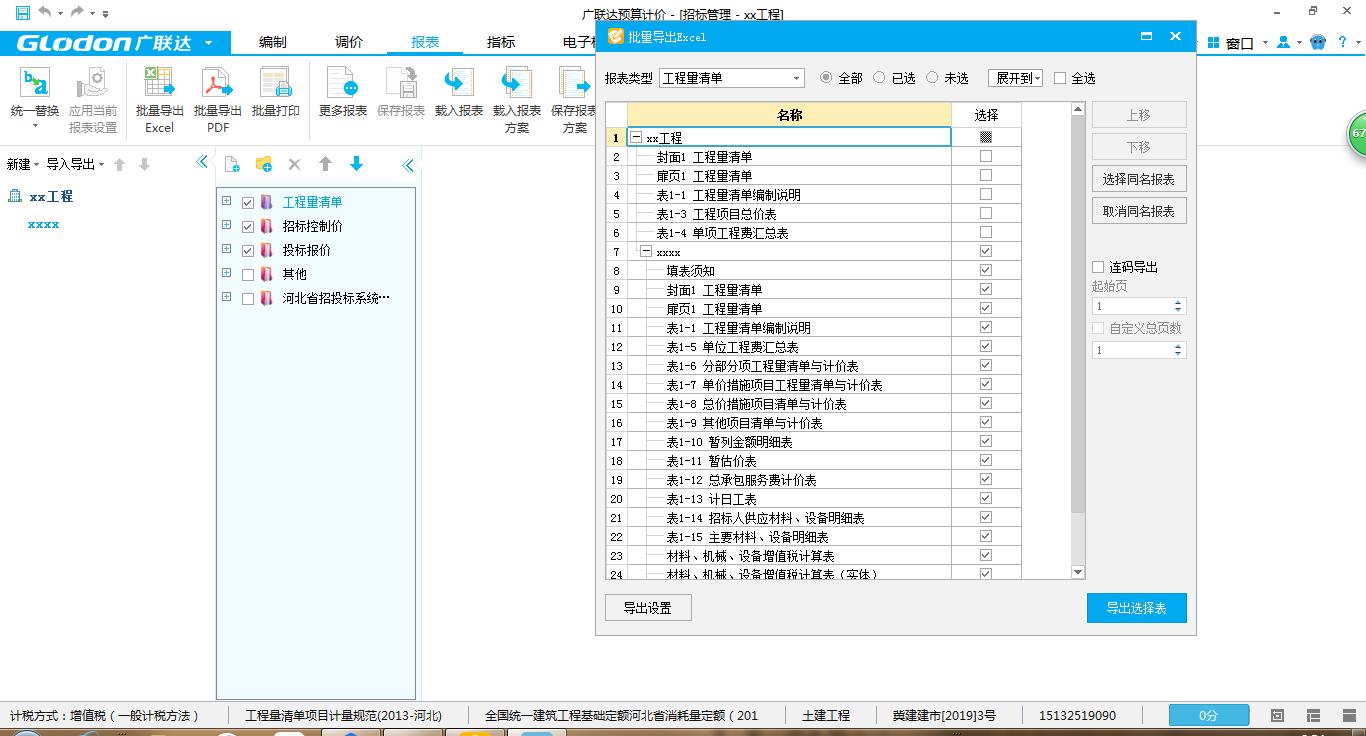The width and height of the screenshot is (1366, 736).
Task: Select the 已选 radio button
Action: coord(880,77)
